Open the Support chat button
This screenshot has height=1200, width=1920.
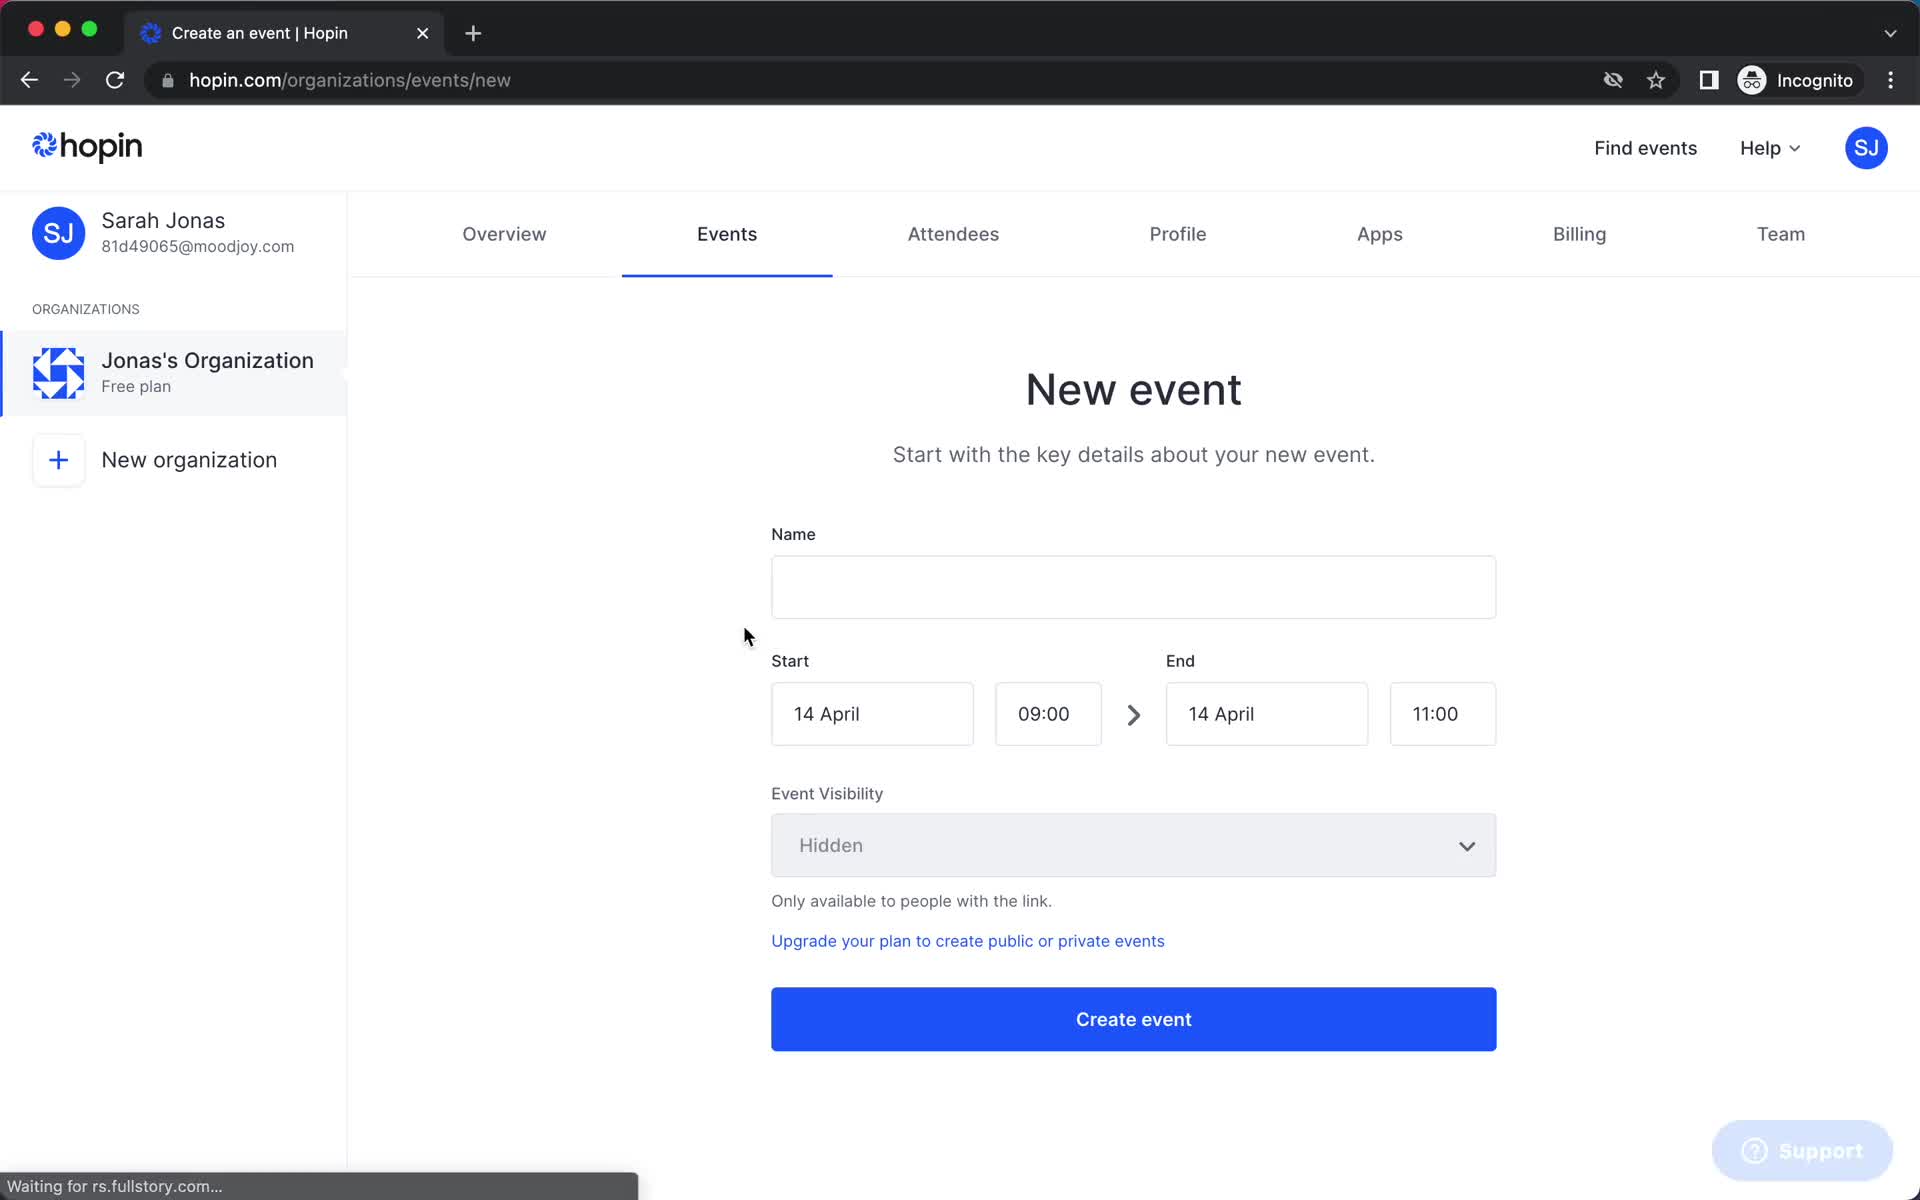[1801, 1151]
